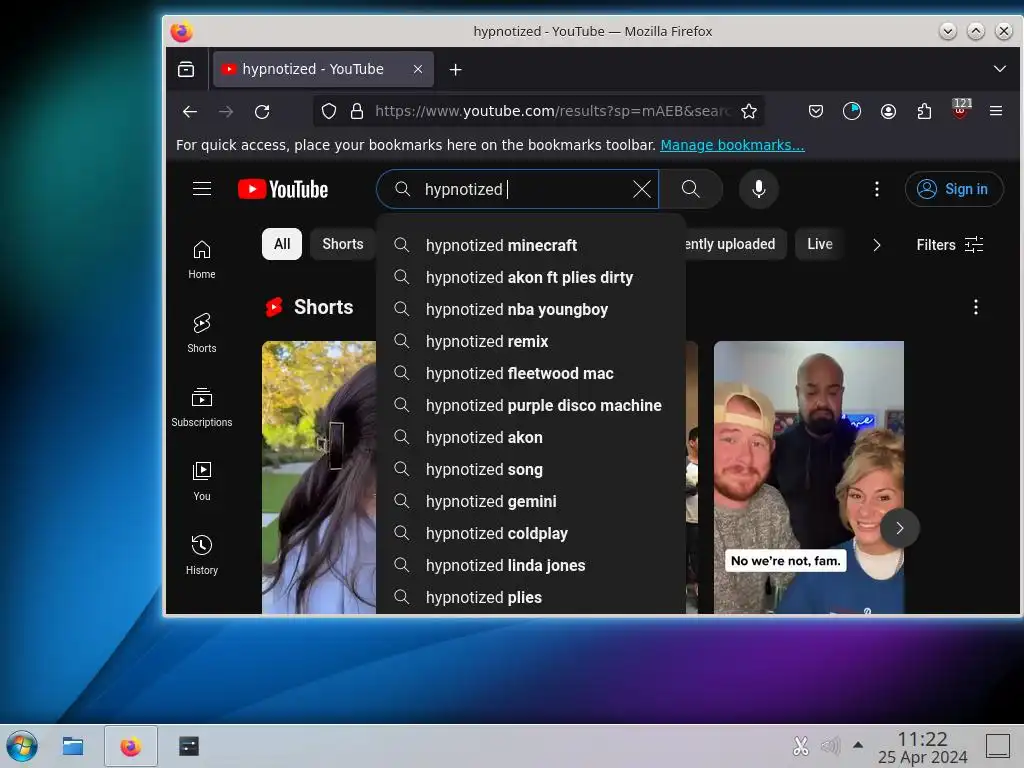Screen dimensions: 1024x768
Task: Click the search magnifier button
Action: [690, 189]
